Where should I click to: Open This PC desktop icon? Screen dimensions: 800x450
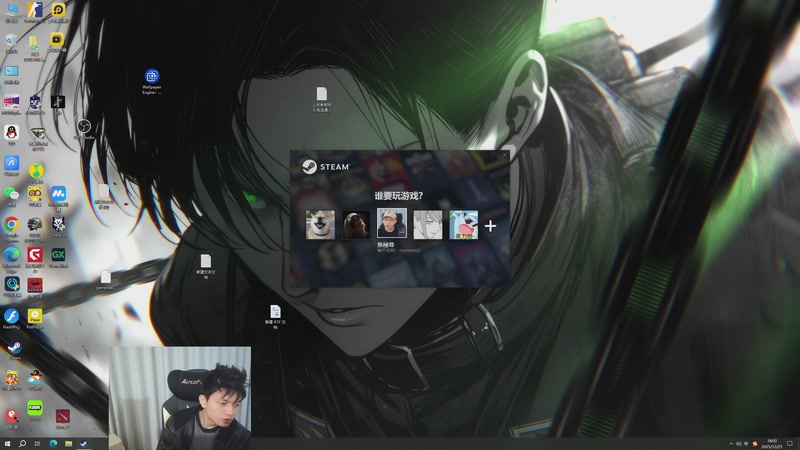(x=11, y=12)
